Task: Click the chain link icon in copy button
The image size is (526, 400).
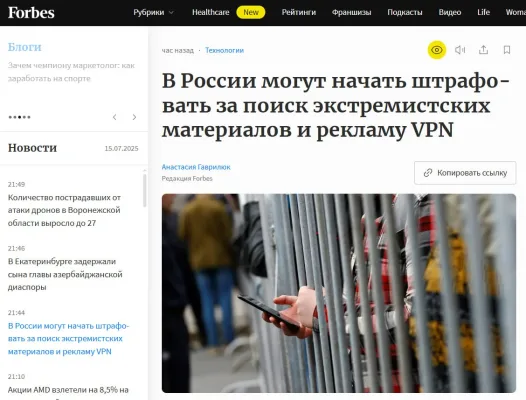Action: click(428, 173)
